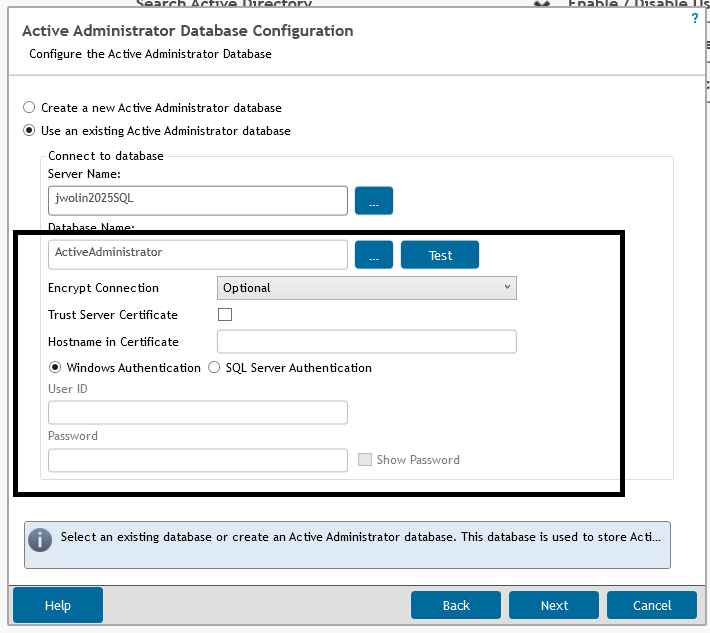
Task: Focus the Database Name input field
Action: [x=198, y=254]
